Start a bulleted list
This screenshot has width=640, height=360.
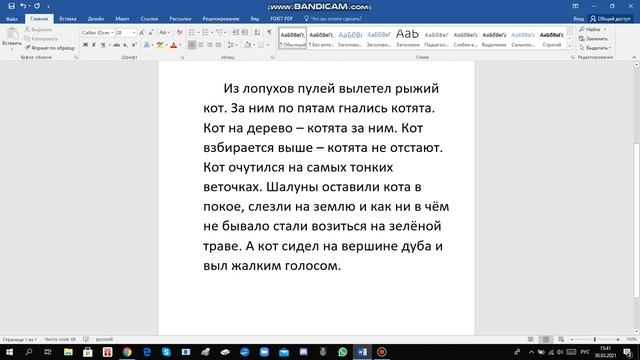[191, 33]
